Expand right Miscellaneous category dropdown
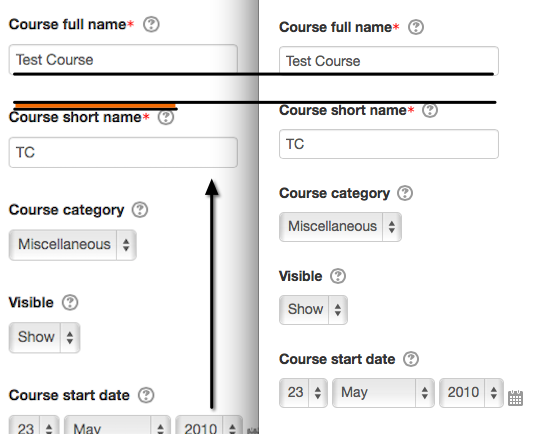The height and width of the screenshot is (434, 550). [340, 227]
